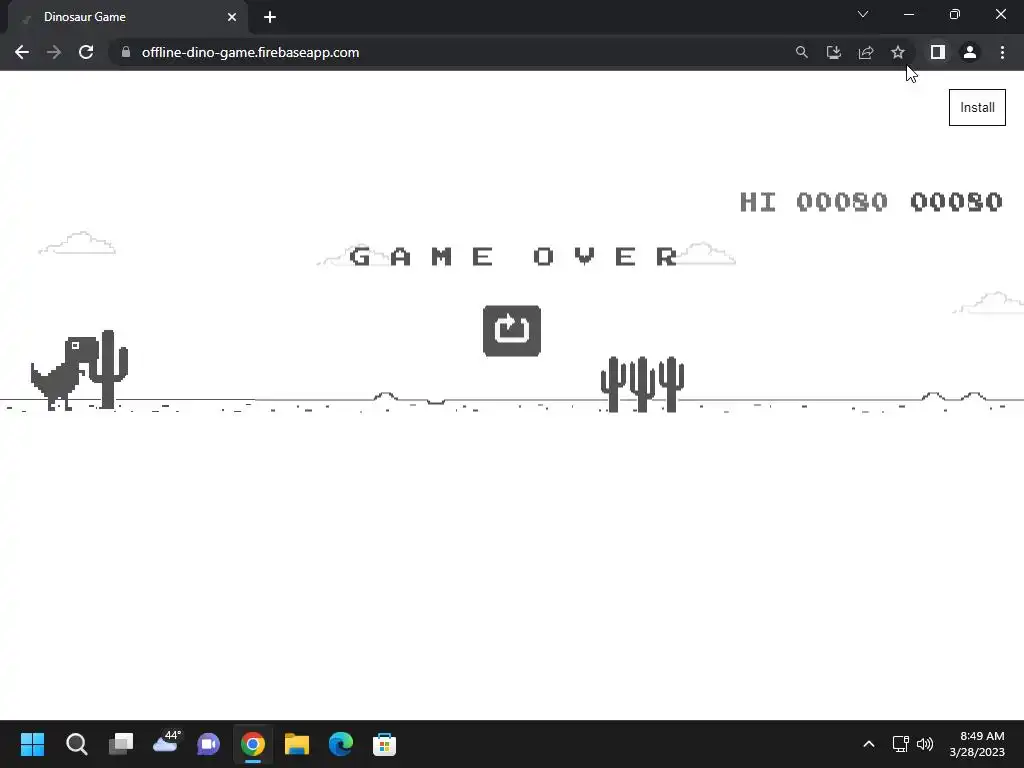Open File Explorer from taskbar
1024x768 pixels.
(x=296, y=744)
